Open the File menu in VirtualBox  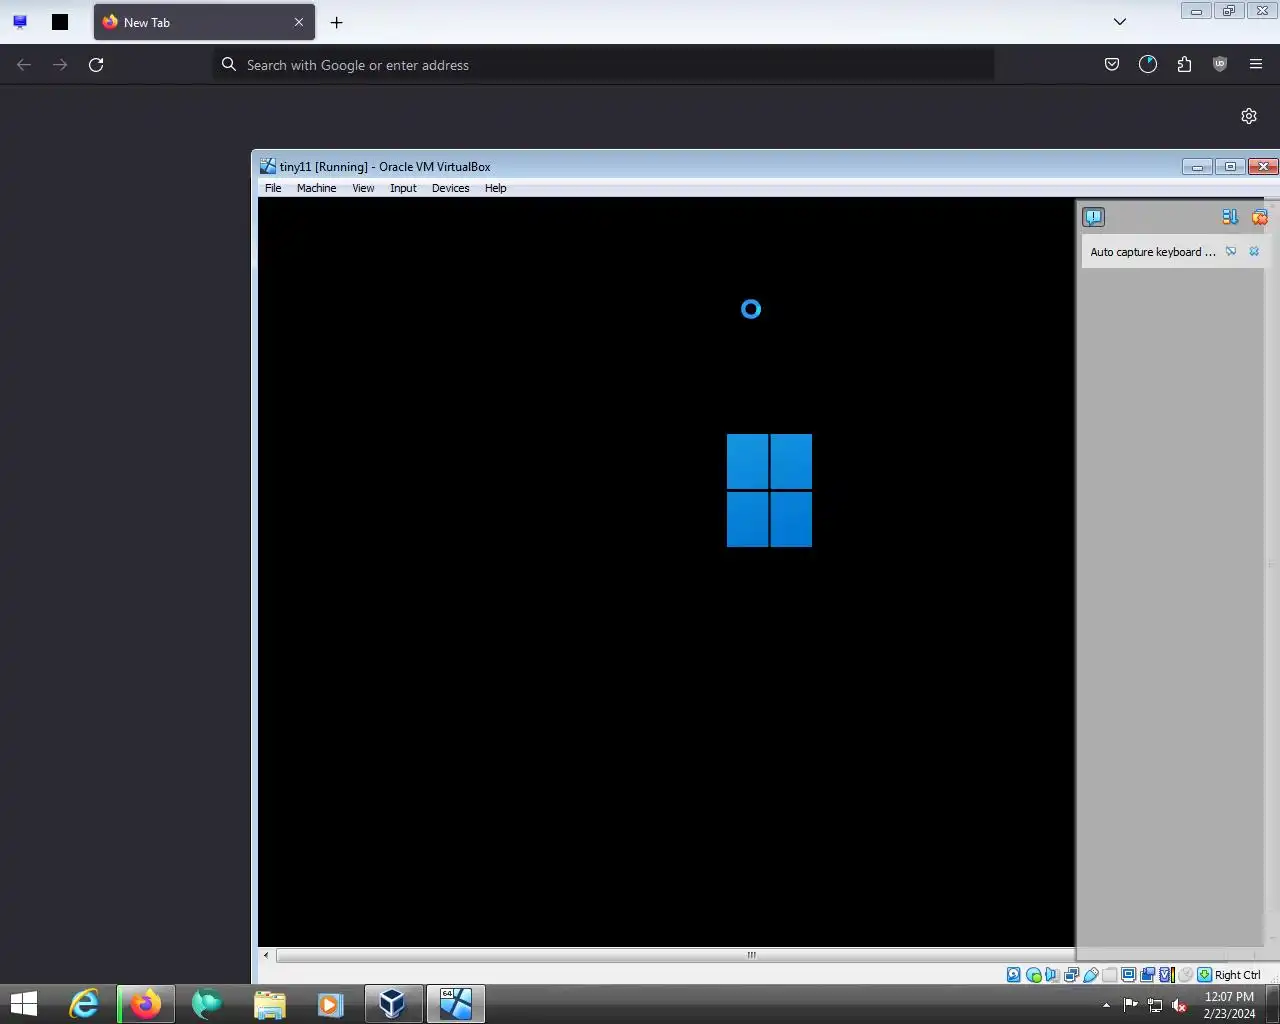pos(273,188)
